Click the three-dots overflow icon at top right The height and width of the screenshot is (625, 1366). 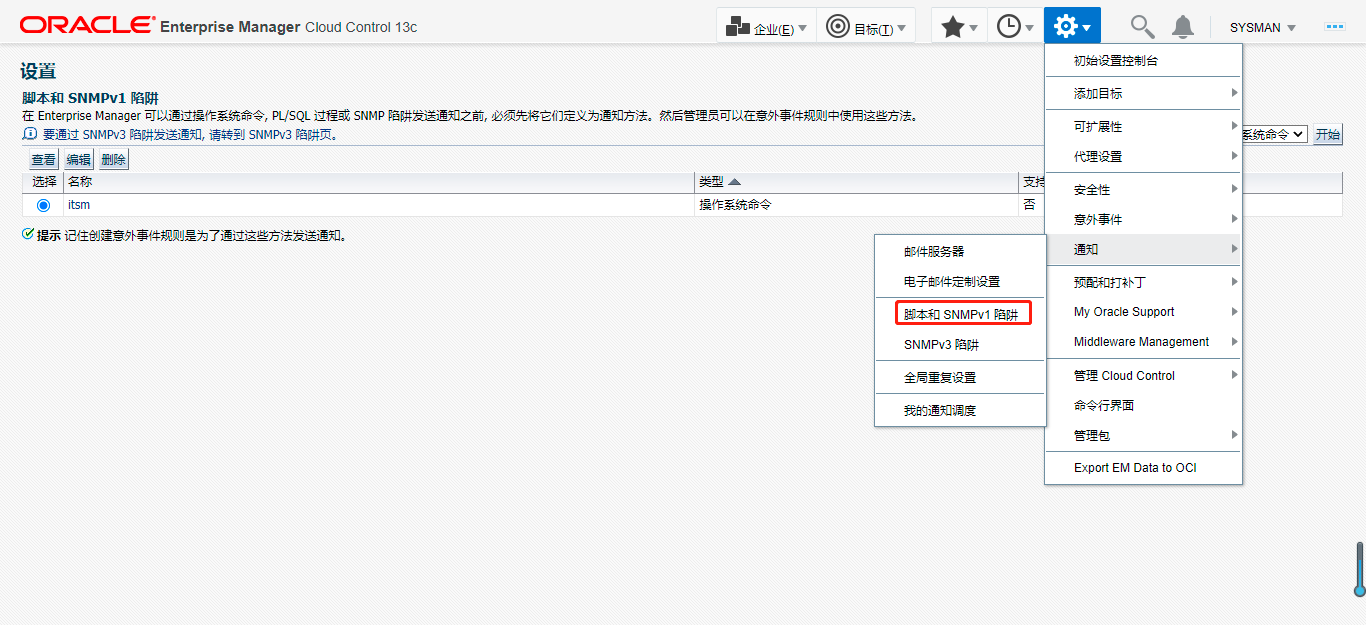coord(1335,27)
